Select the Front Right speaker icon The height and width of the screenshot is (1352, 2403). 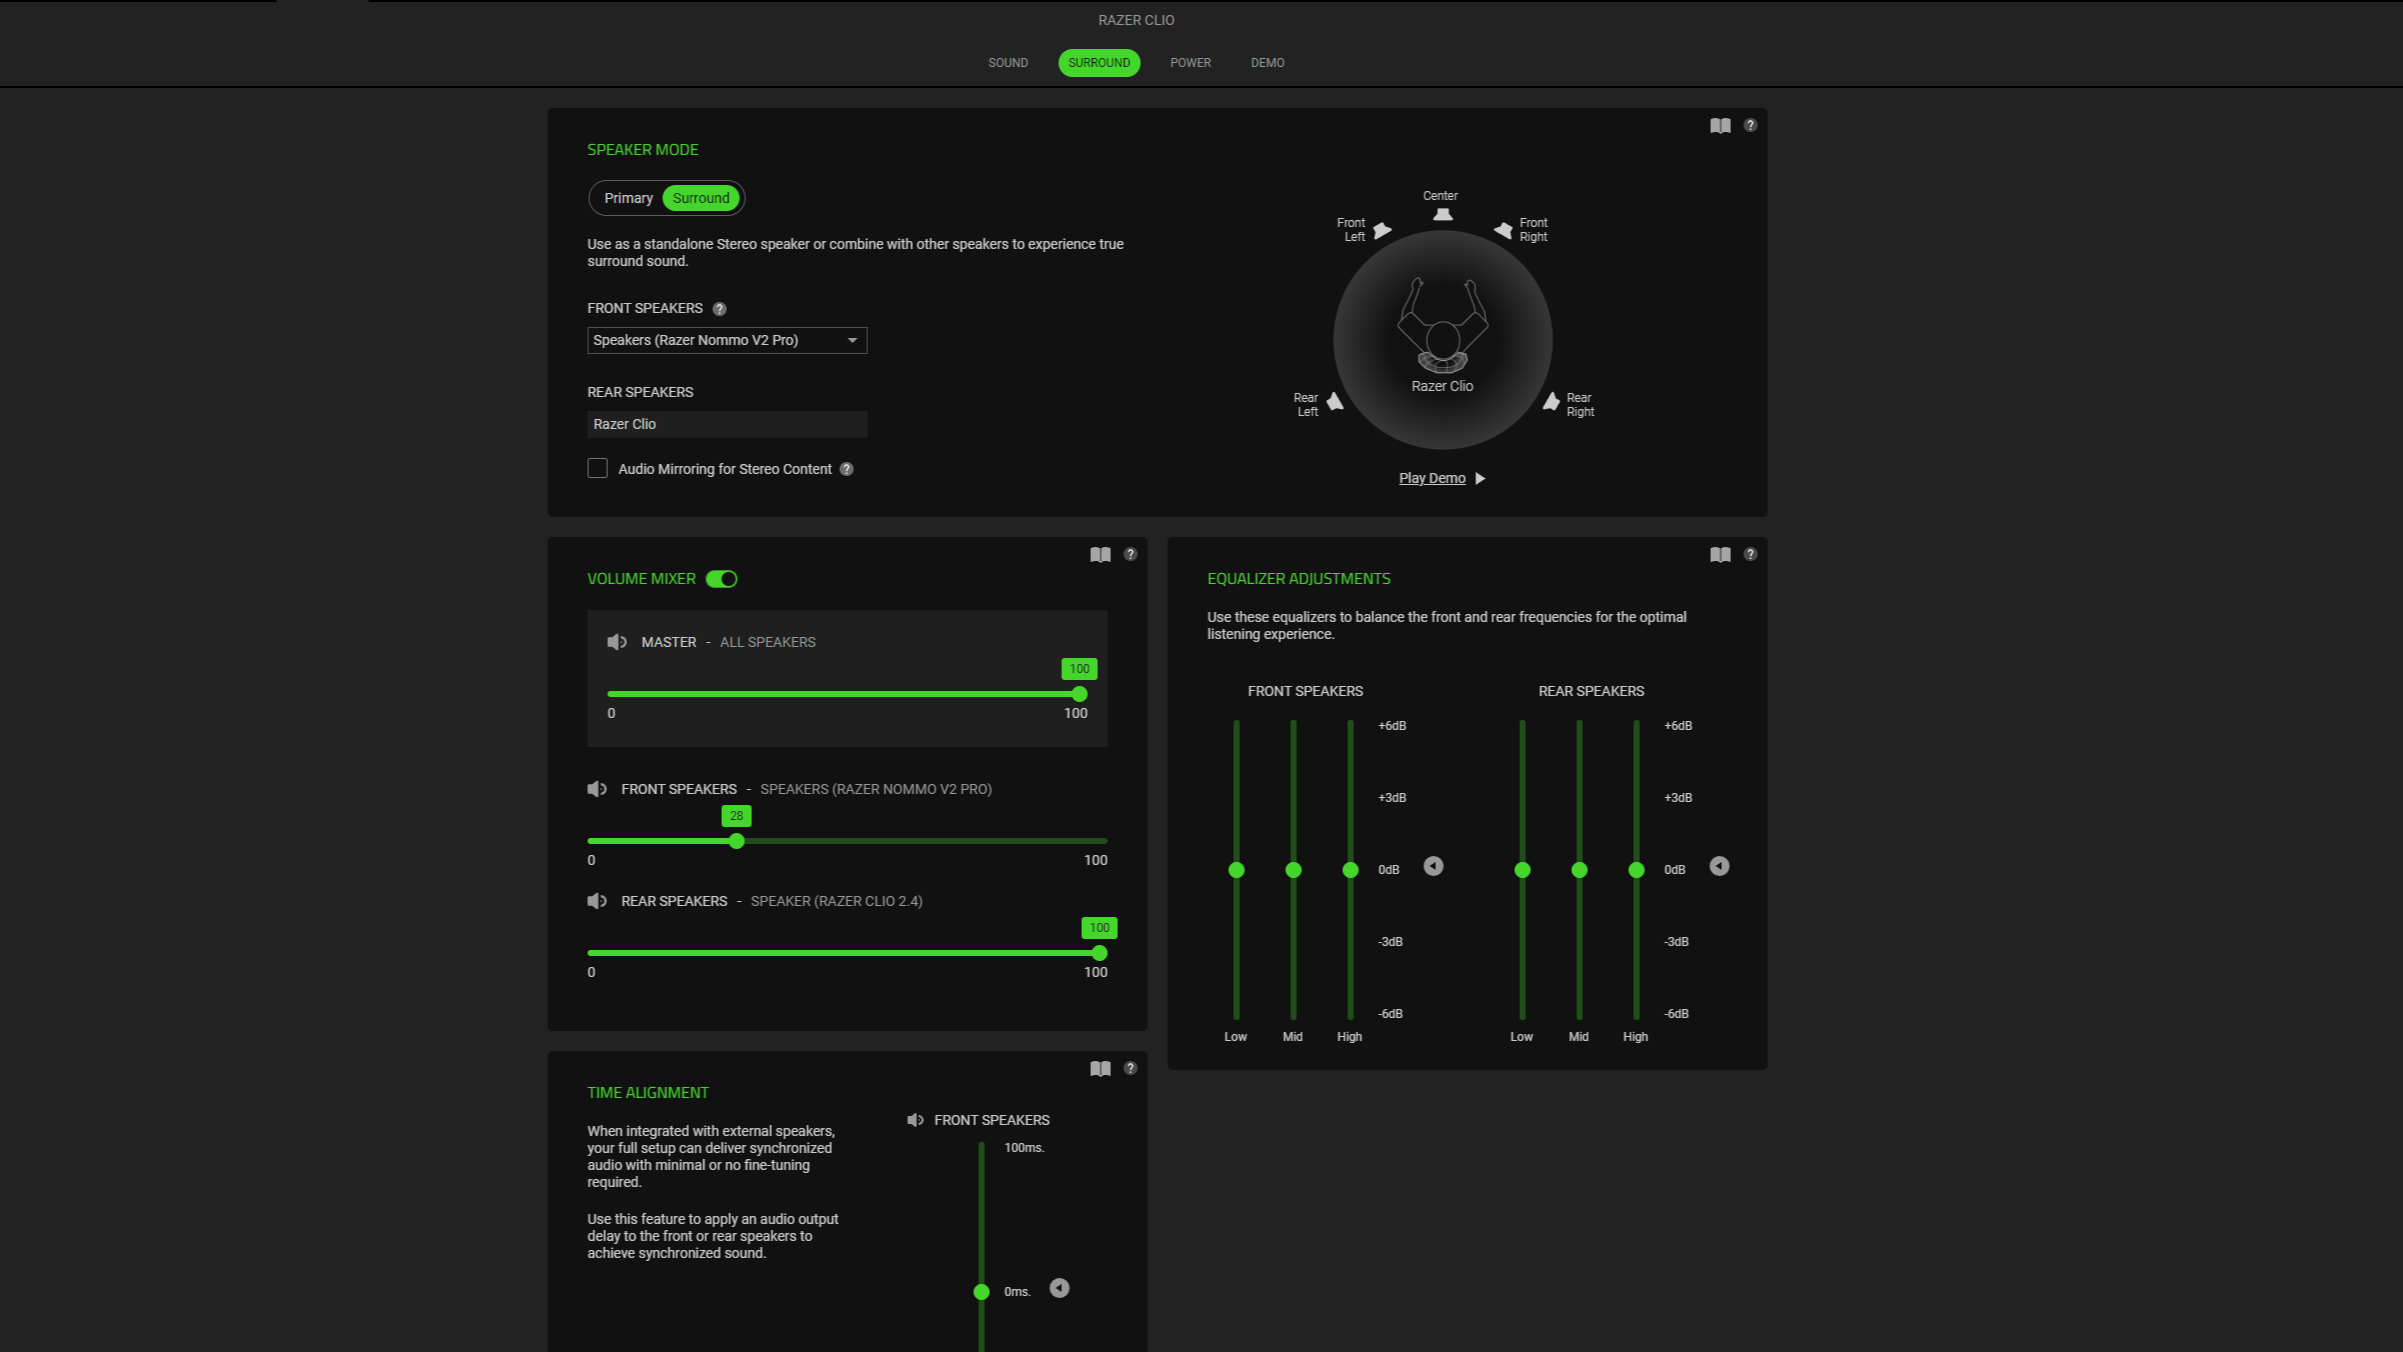pyautogui.click(x=1503, y=230)
